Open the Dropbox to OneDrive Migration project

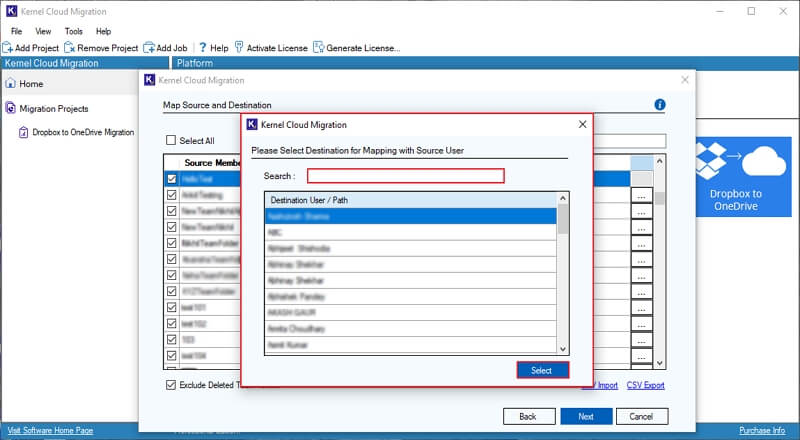[x=77, y=132]
